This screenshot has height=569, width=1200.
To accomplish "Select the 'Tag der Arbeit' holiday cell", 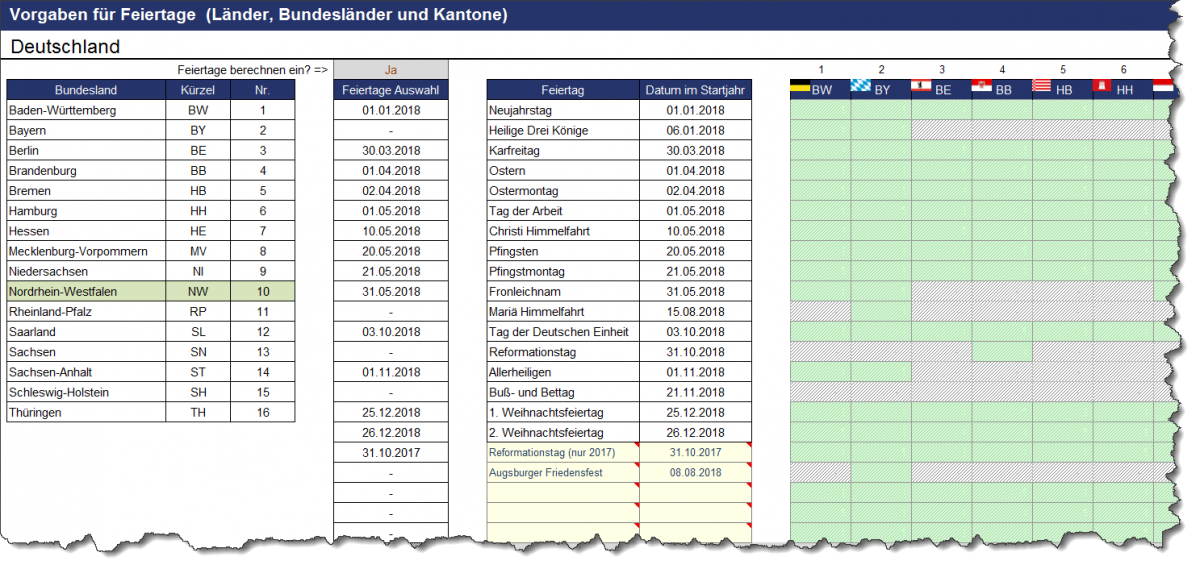I will click(563, 211).
